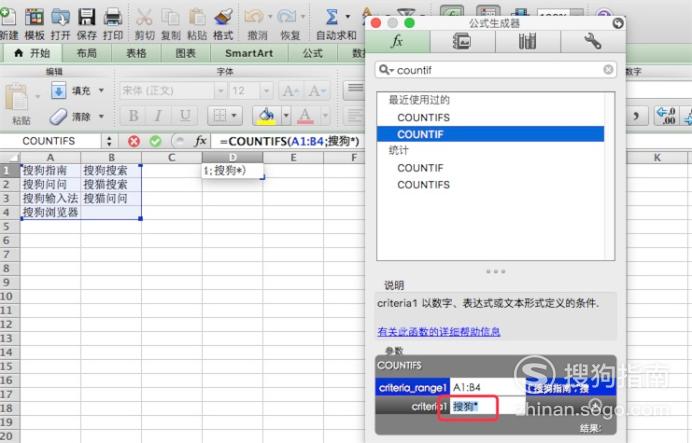Toggle Italic formatting
692x443 pixels.
(158, 116)
